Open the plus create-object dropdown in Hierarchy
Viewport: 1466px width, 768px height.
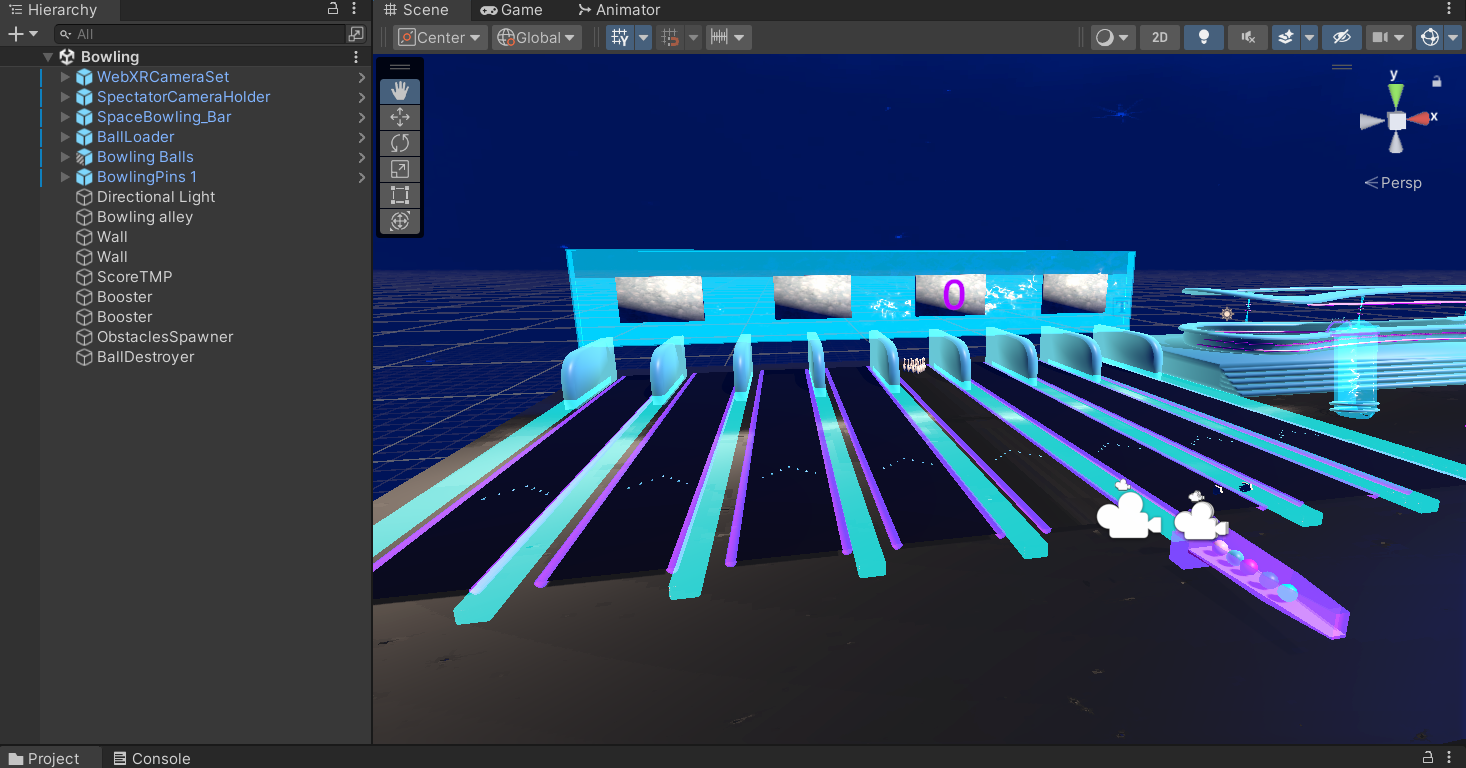click(x=23, y=34)
